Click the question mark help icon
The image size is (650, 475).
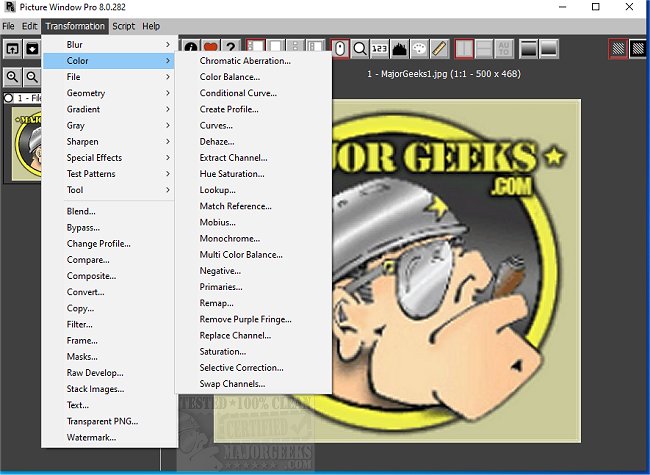coord(229,47)
